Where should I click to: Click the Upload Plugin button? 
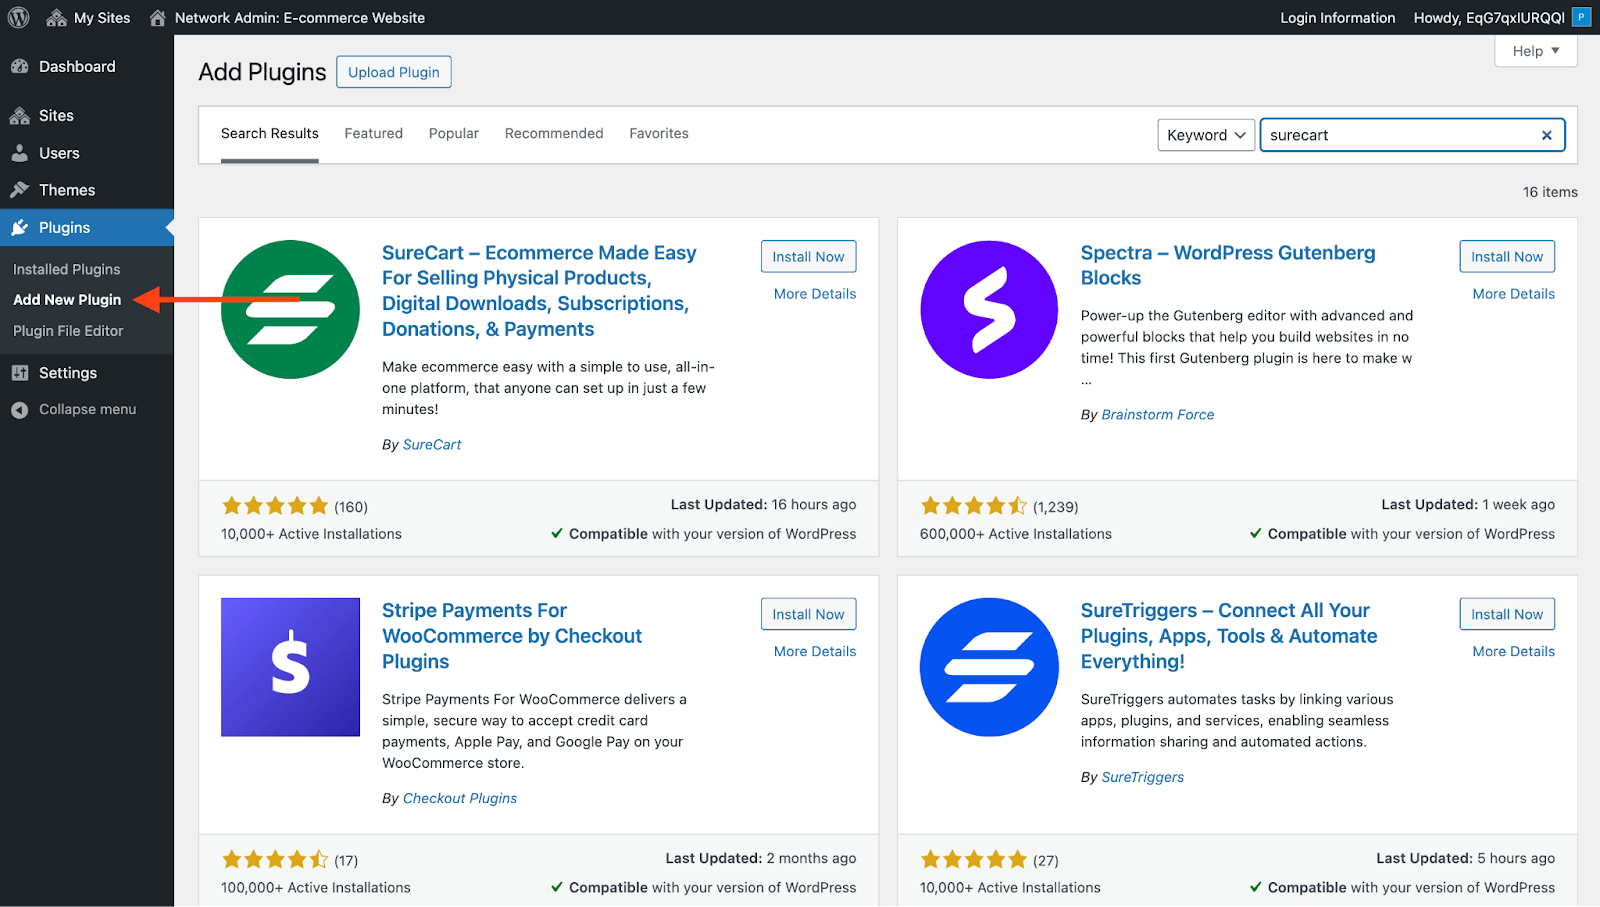click(x=393, y=72)
